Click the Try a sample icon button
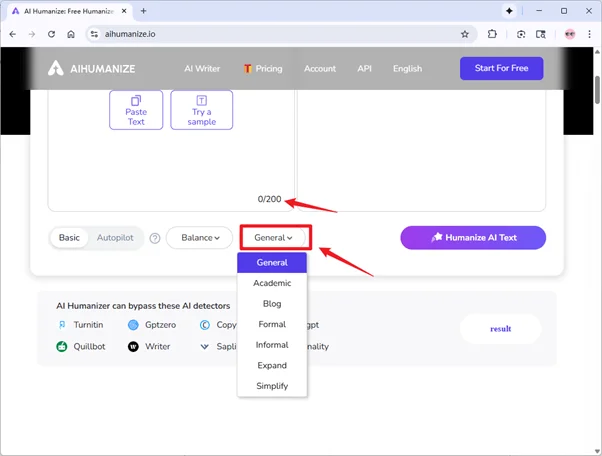 [x=201, y=110]
